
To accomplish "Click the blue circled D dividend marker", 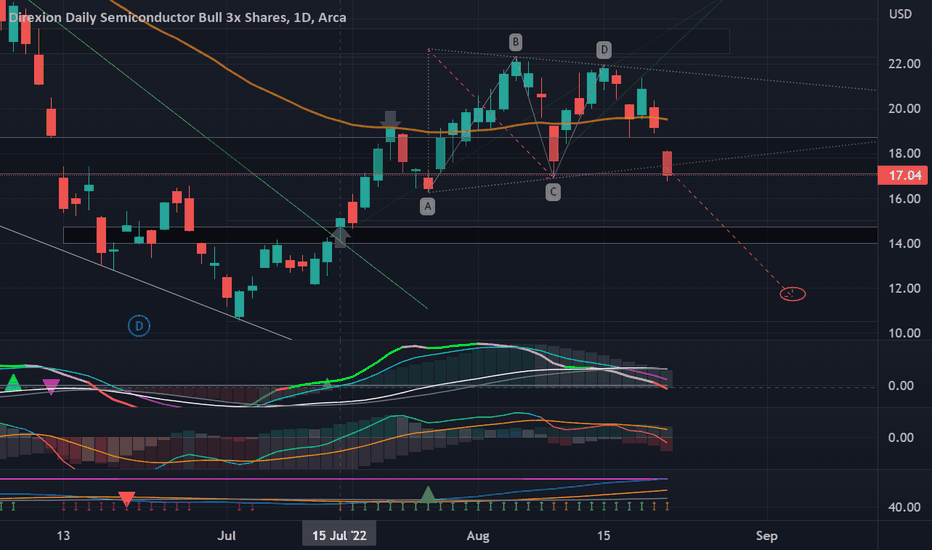I will 139,326.
